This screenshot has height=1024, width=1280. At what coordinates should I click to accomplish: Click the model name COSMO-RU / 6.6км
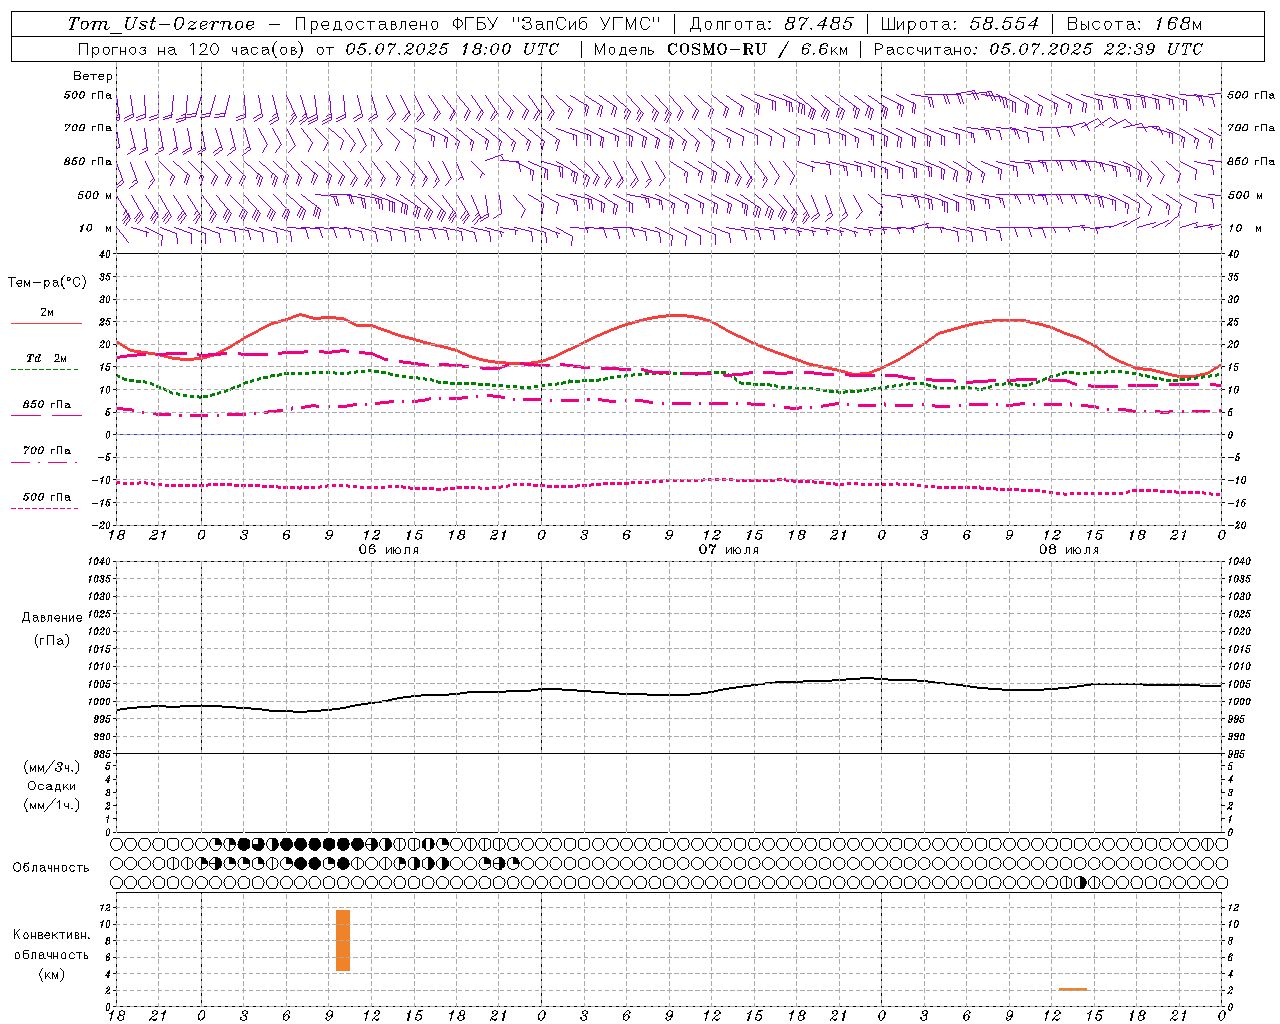757,49
